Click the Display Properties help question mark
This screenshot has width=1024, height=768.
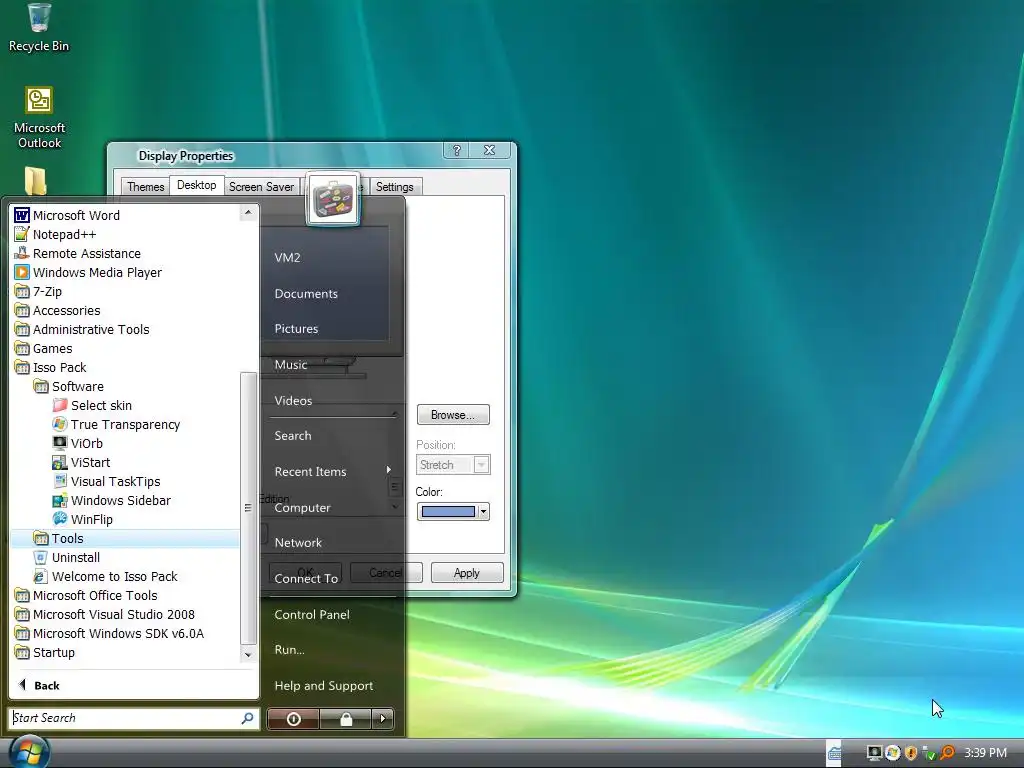click(456, 150)
